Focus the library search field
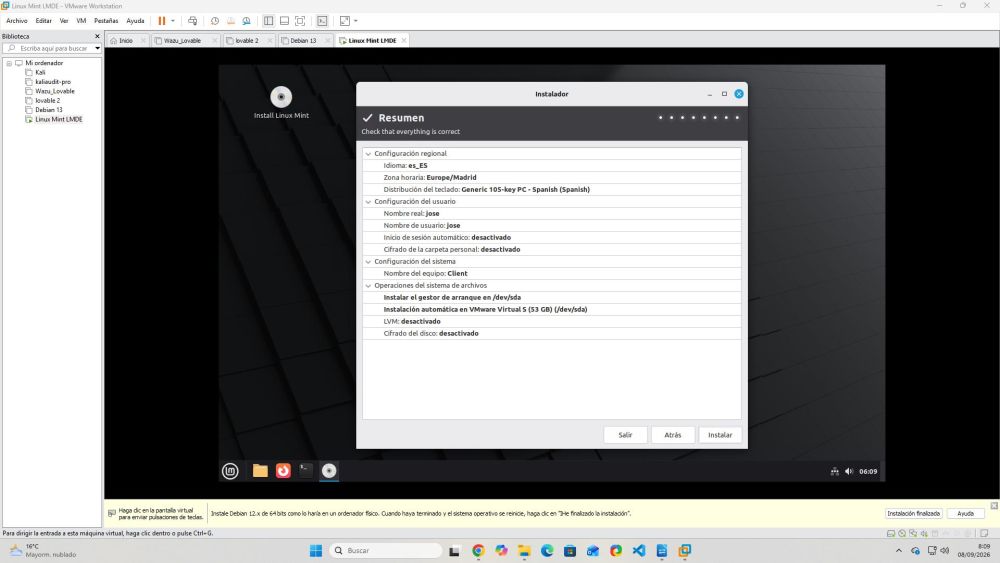 pyautogui.click(x=52, y=48)
